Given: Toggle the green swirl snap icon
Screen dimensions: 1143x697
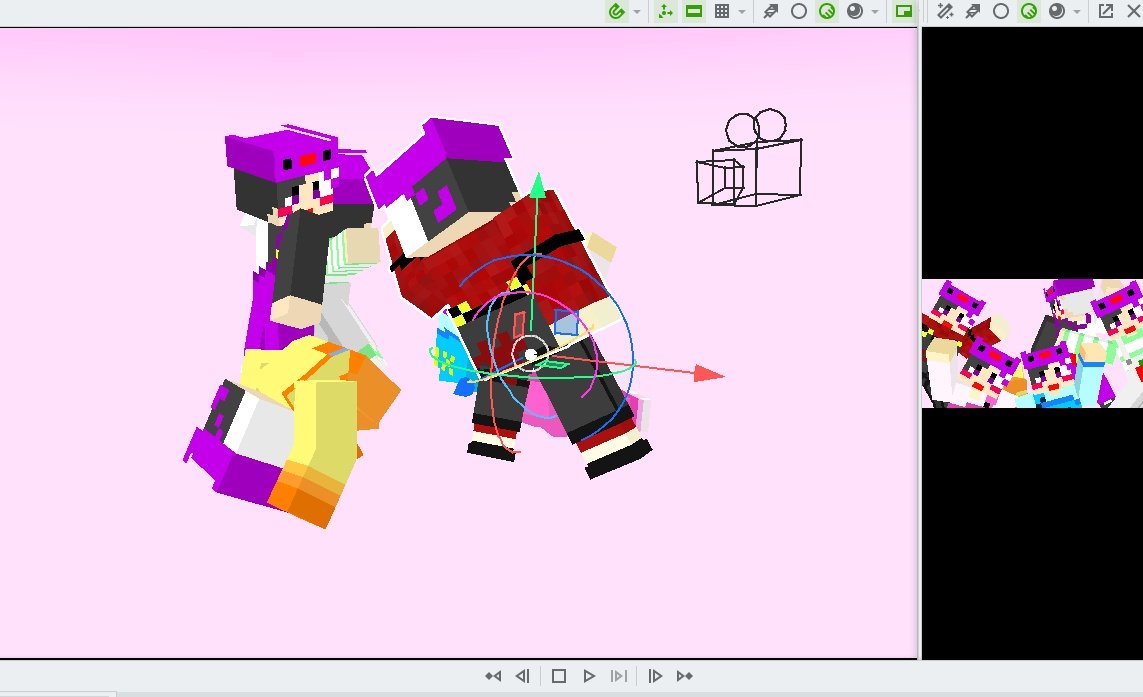Looking at the screenshot, I should 617,11.
